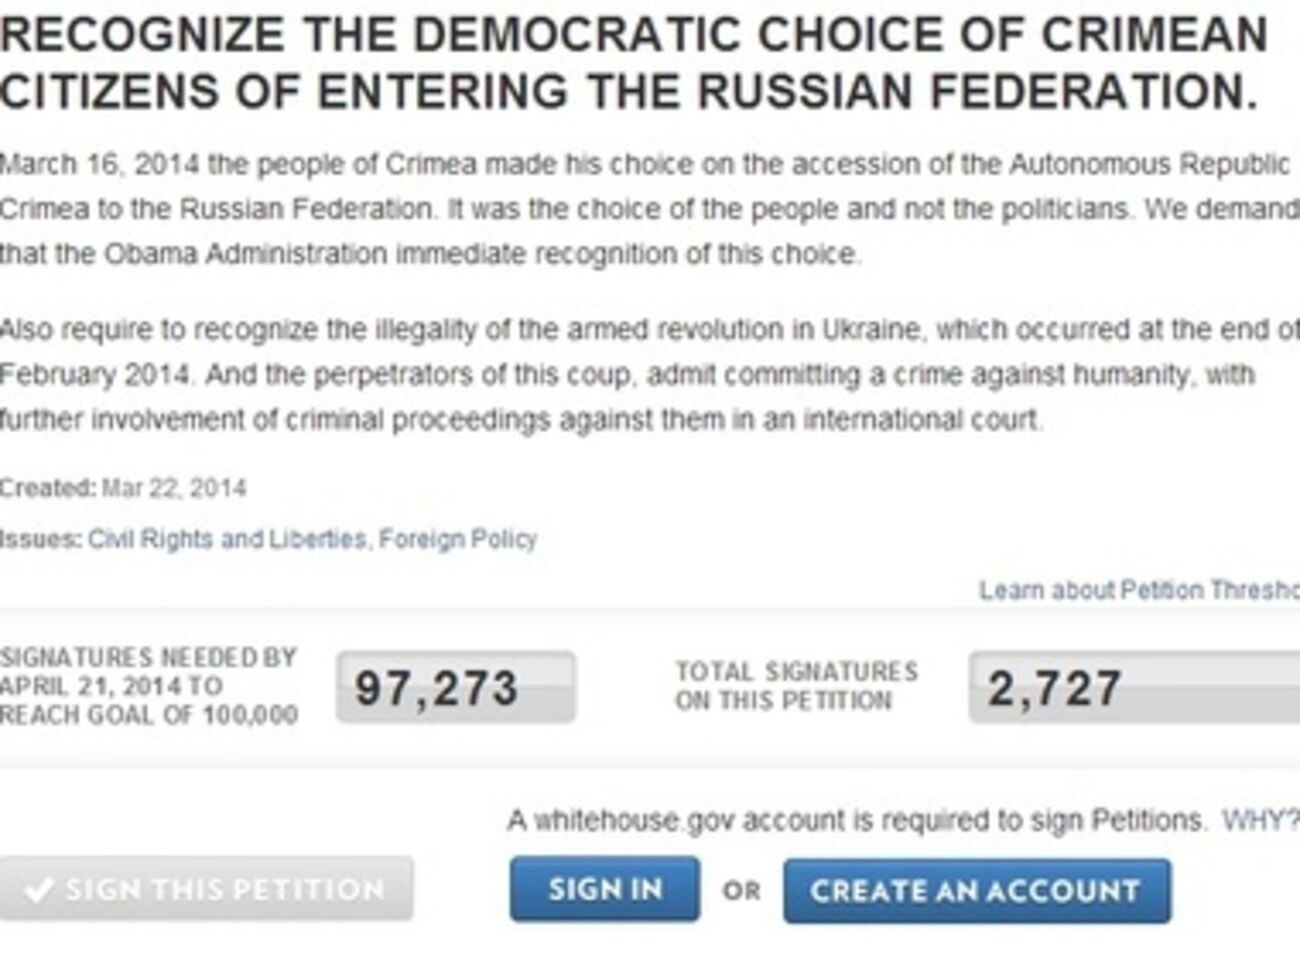Screen dimensions: 1300x975
Task: Click the Signatures Needed by April 21 label
Action: (x=149, y=686)
